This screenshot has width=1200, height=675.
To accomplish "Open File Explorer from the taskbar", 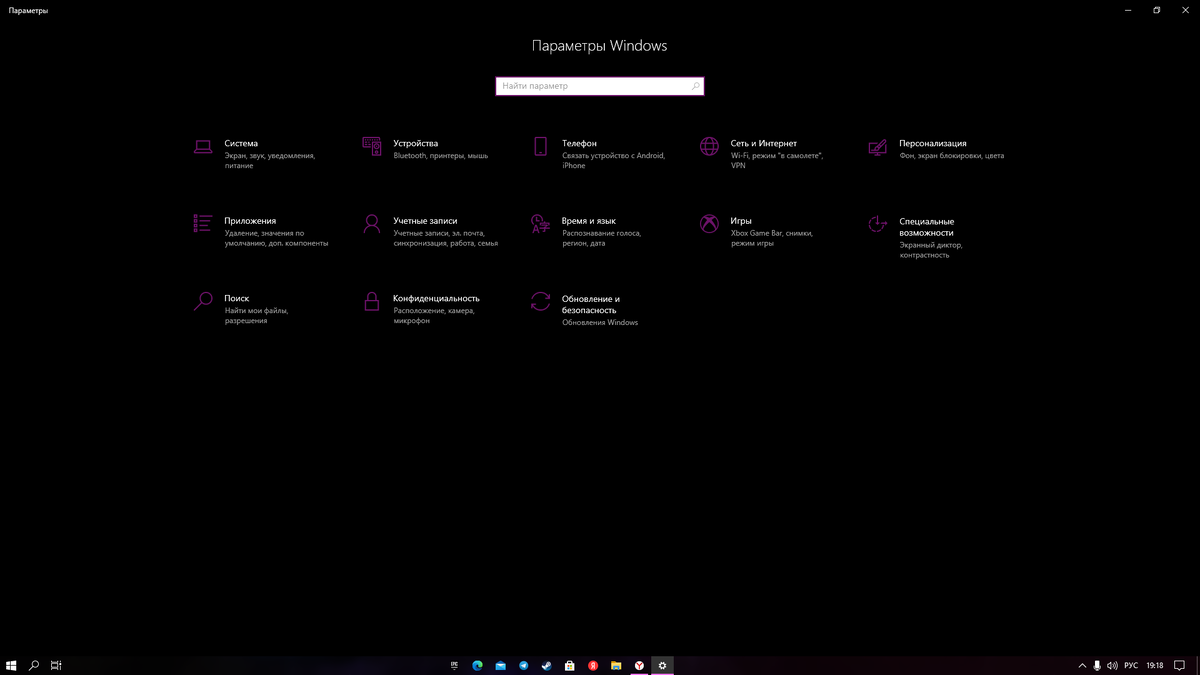I will (x=616, y=665).
